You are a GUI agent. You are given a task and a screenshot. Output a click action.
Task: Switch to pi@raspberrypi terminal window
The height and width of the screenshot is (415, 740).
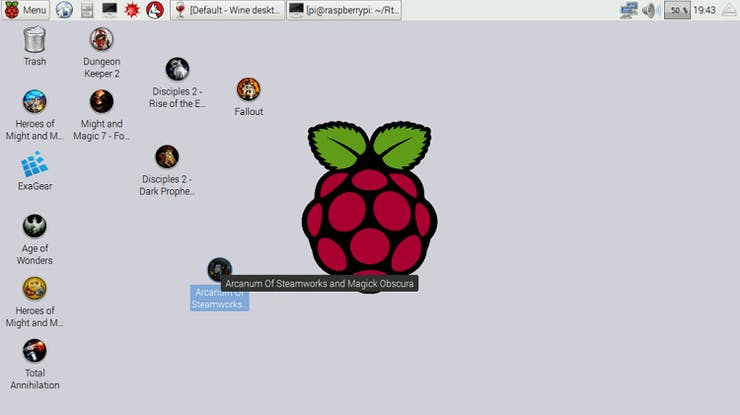point(345,10)
